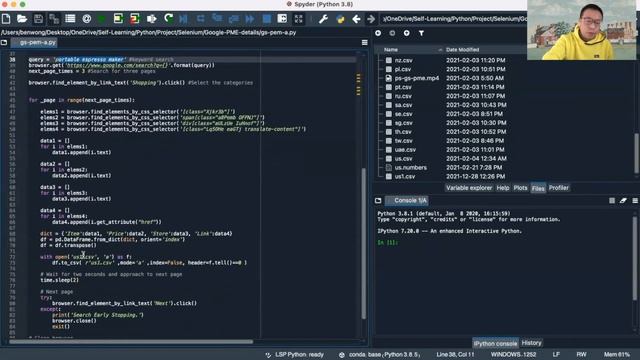The image size is (640, 360).
Task: Switch to the Plots tab
Action: coord(520,188)
